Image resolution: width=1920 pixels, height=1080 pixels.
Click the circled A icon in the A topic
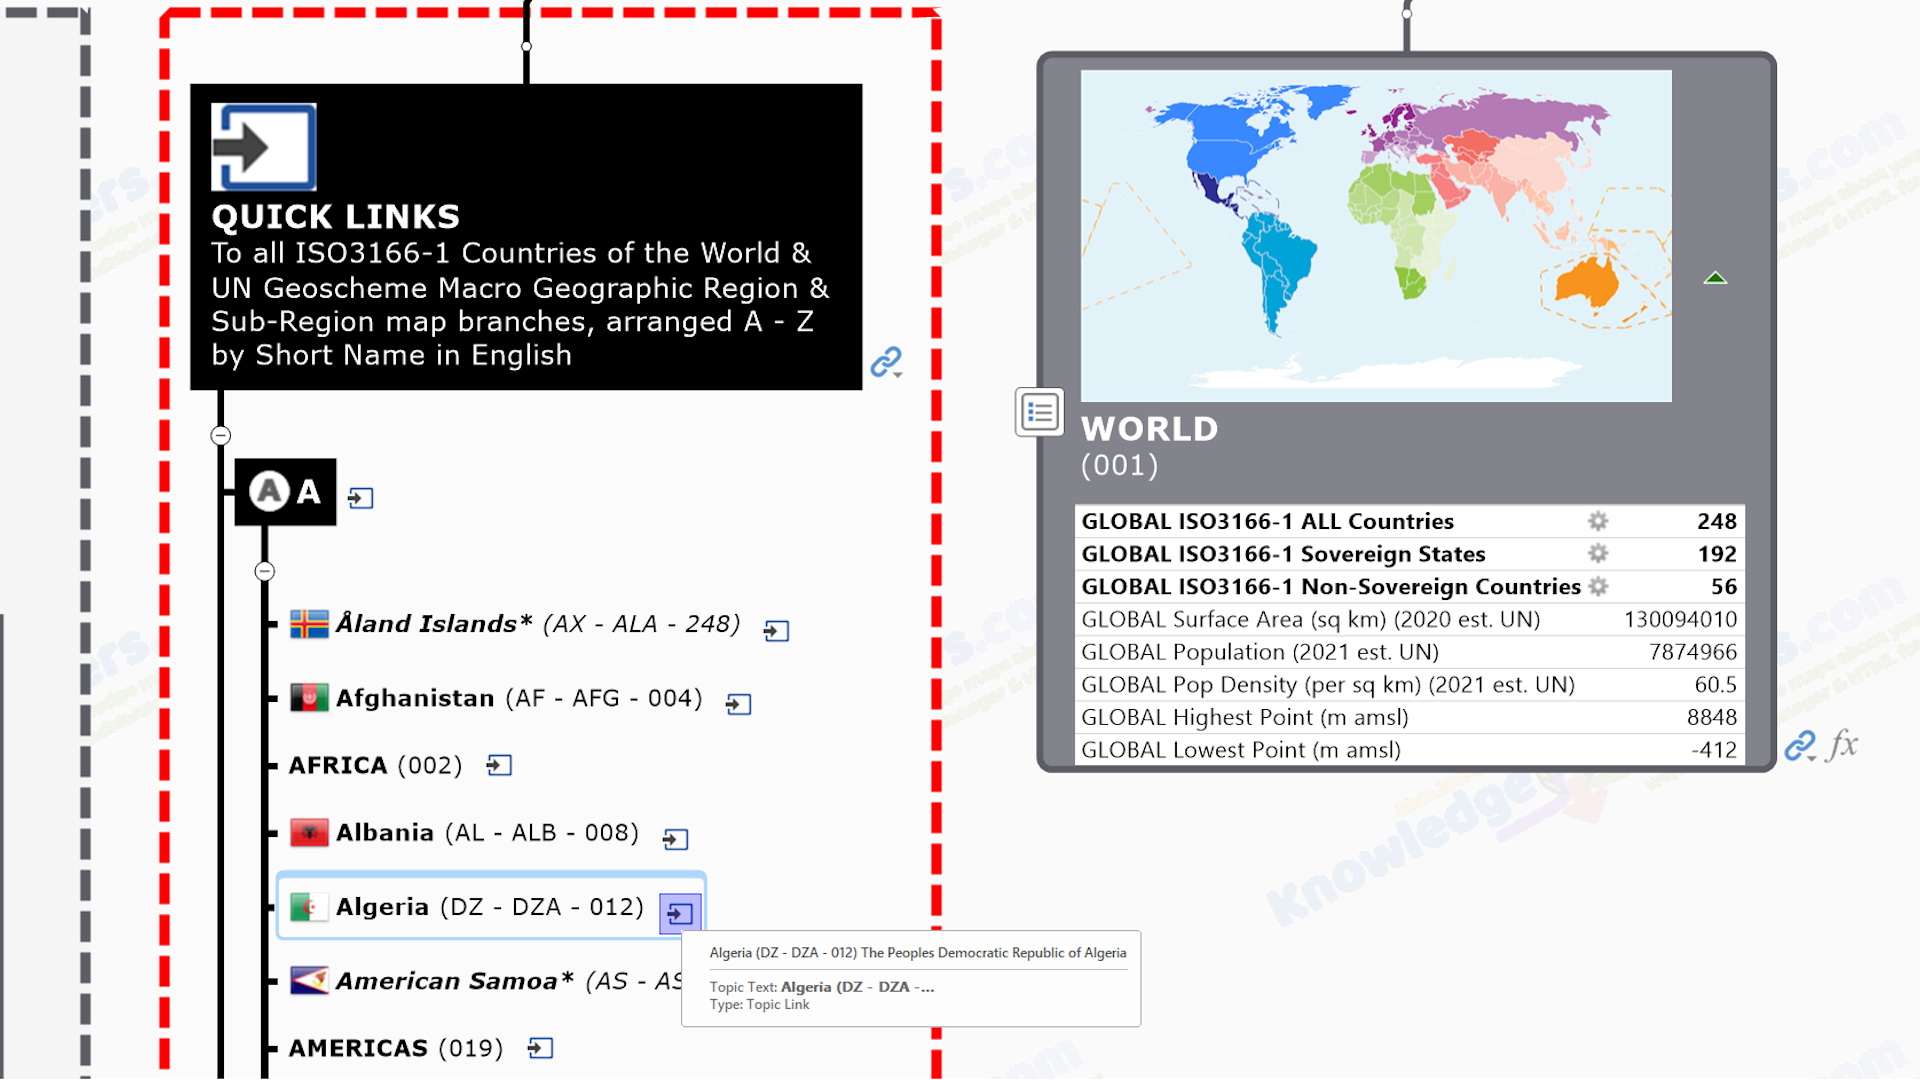pyautogui.click(x=269, y=492)
